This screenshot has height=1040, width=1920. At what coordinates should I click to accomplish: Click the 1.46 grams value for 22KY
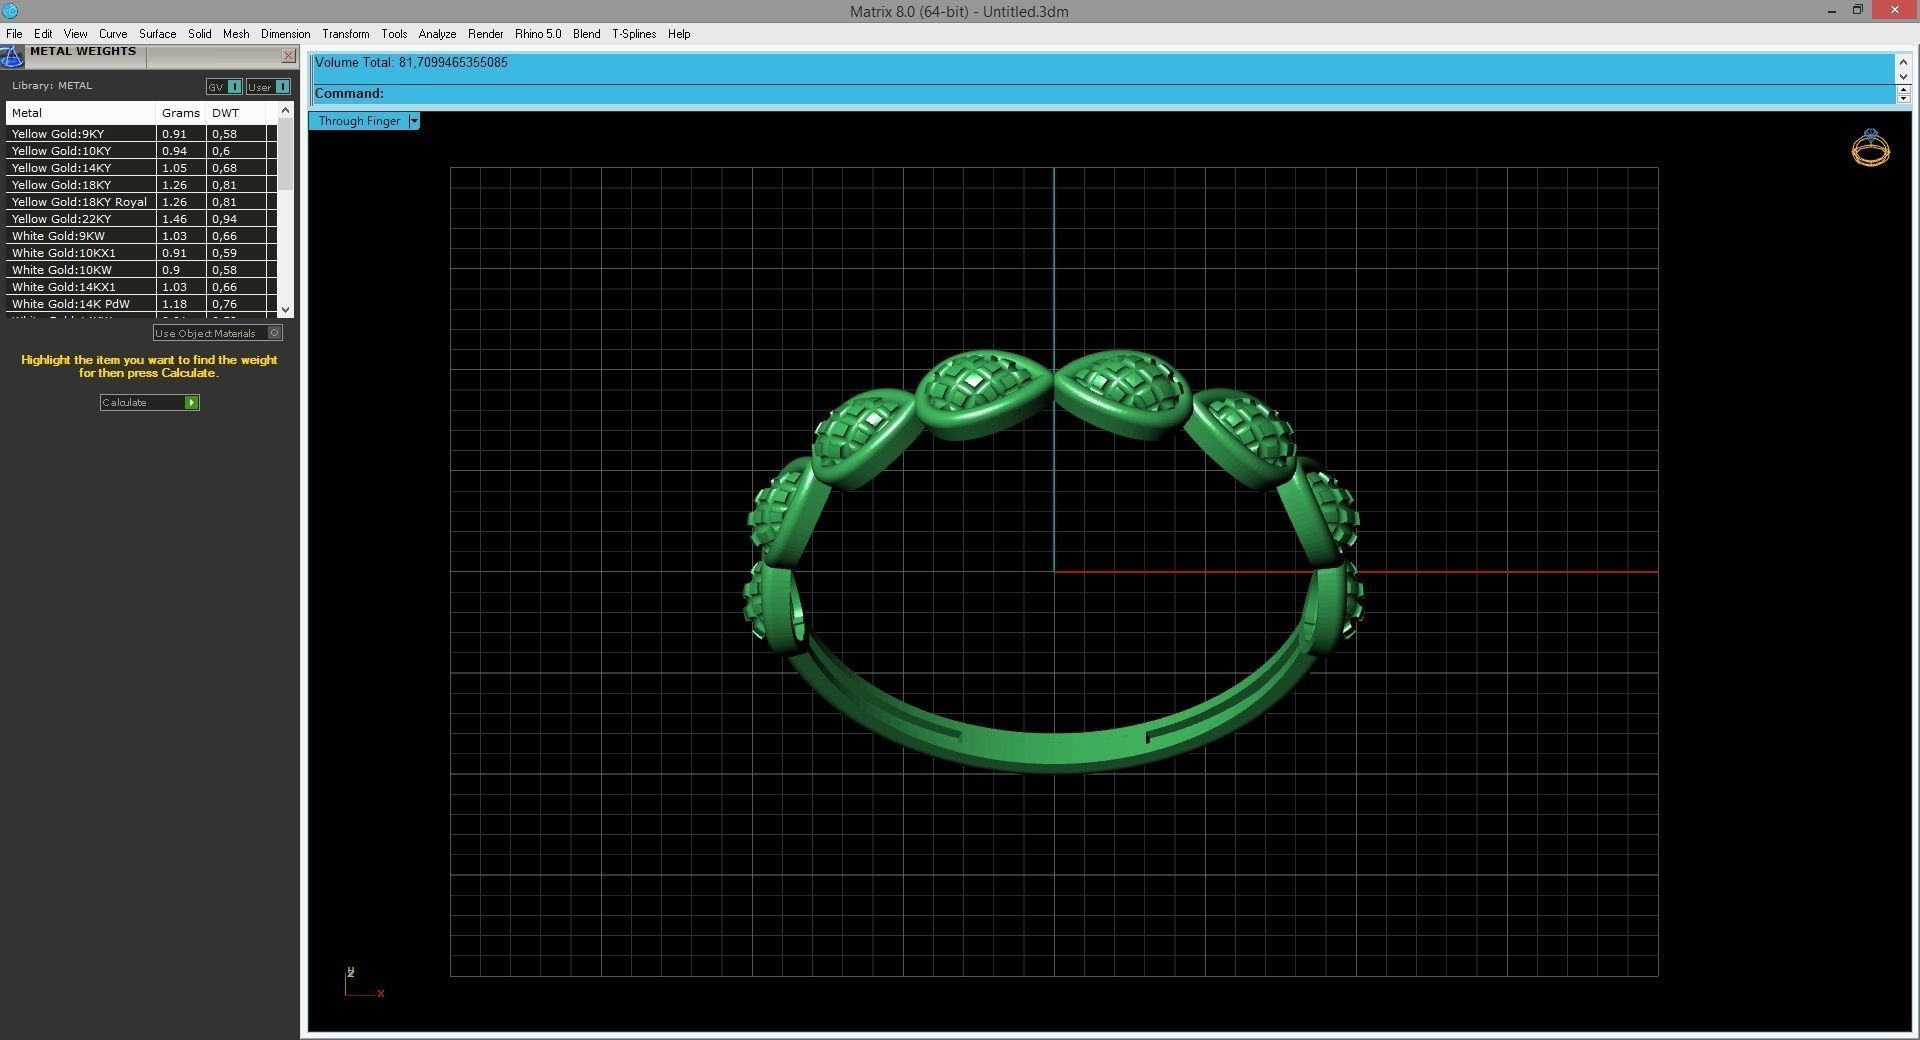click(x=174, y=219)
